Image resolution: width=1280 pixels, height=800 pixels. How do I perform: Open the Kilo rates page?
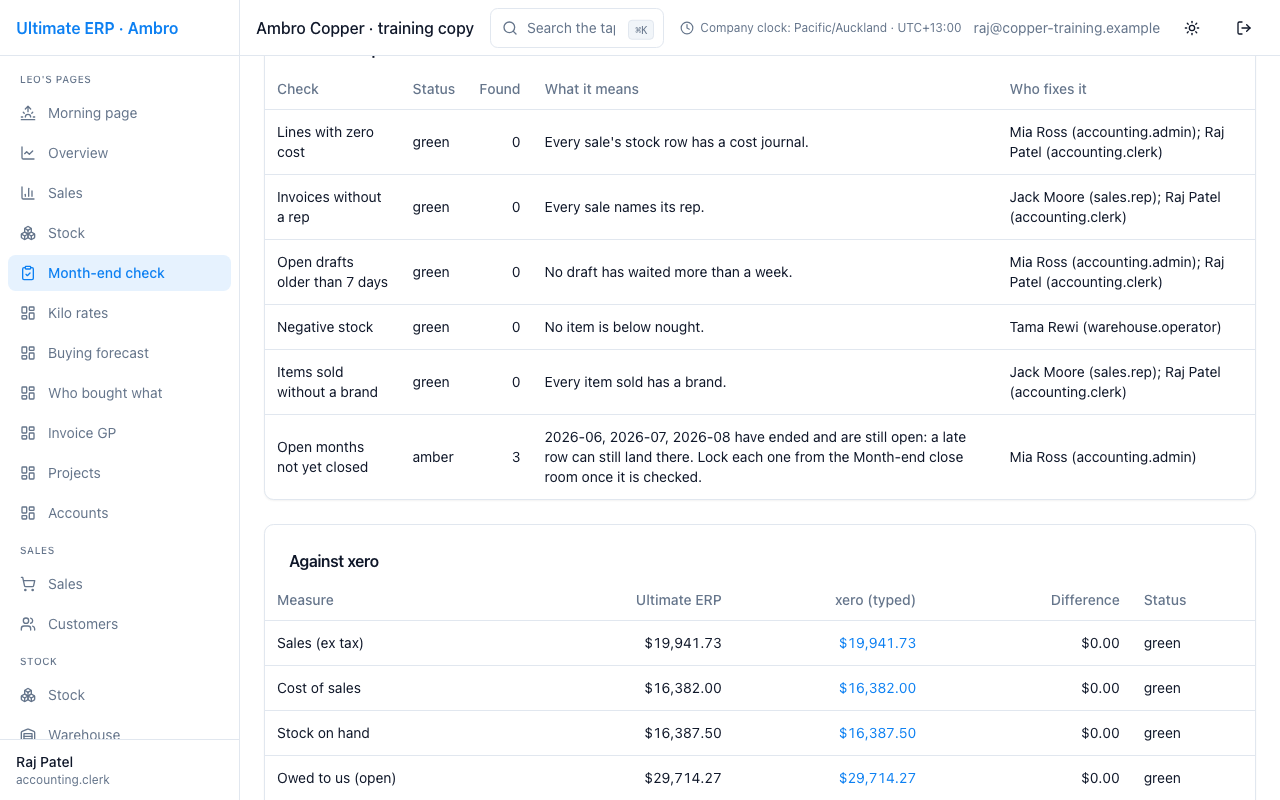pos(119,313)
